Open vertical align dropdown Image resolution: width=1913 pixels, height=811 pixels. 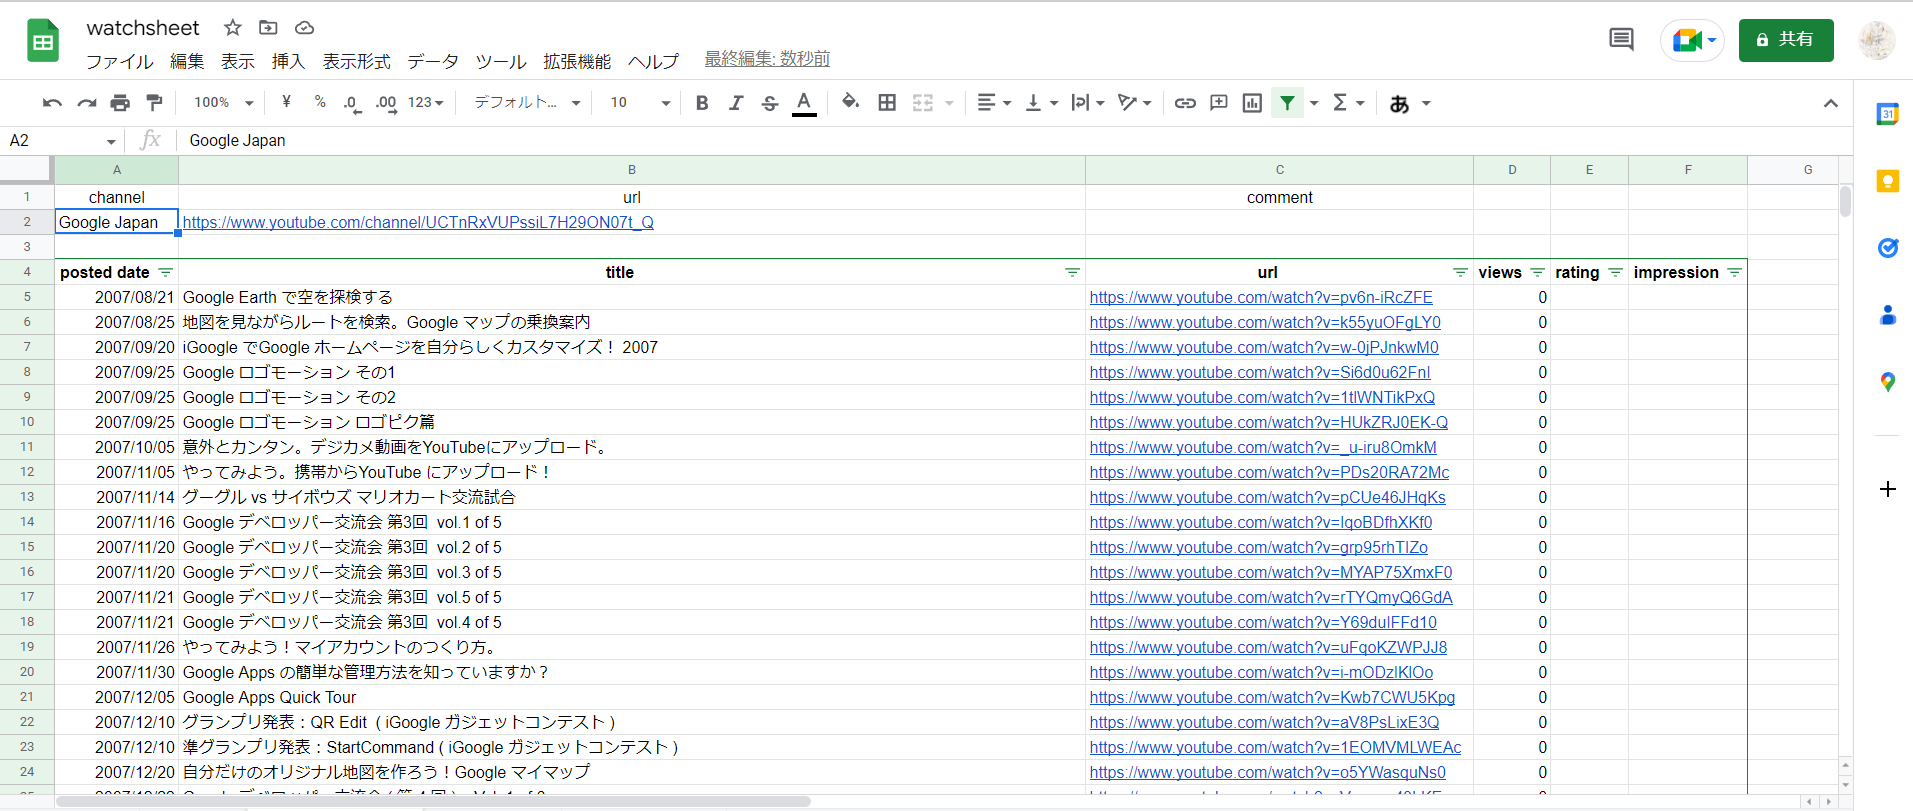1041,103
